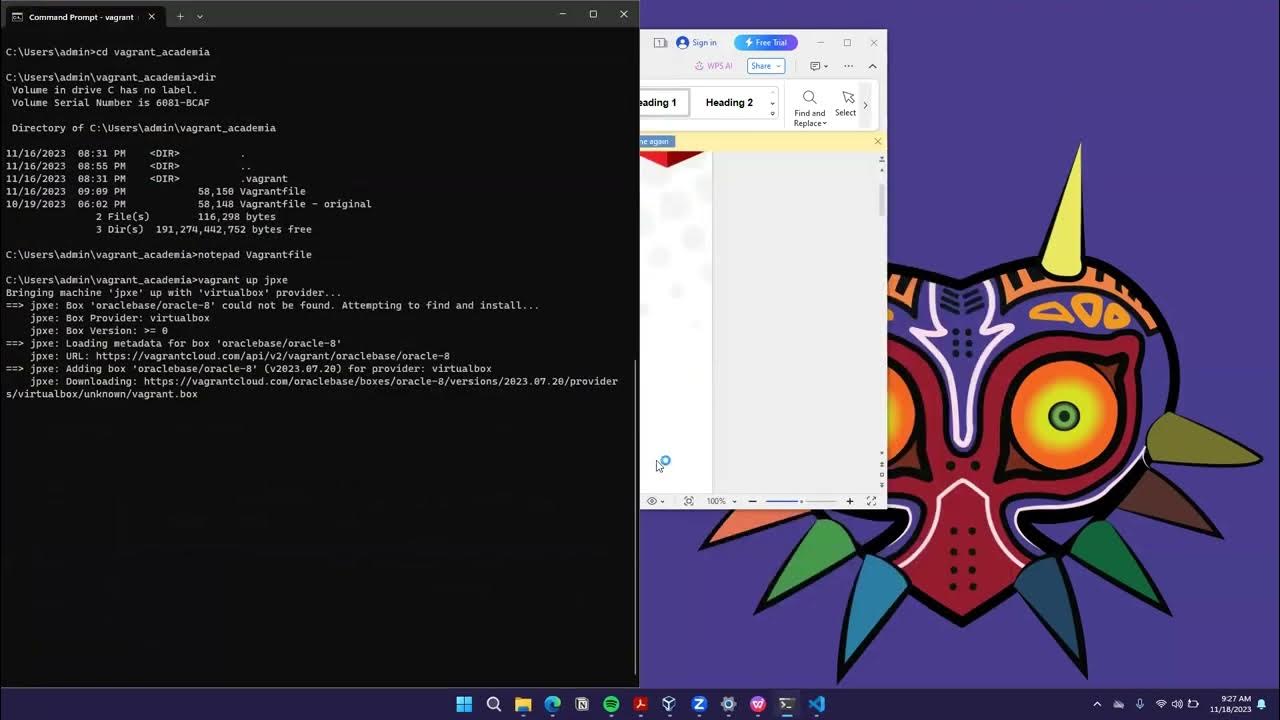Collapse the WPS ribbon with the chevron
The height and width of the screenshot is (720, 1280).
click(x=872, y=66)
